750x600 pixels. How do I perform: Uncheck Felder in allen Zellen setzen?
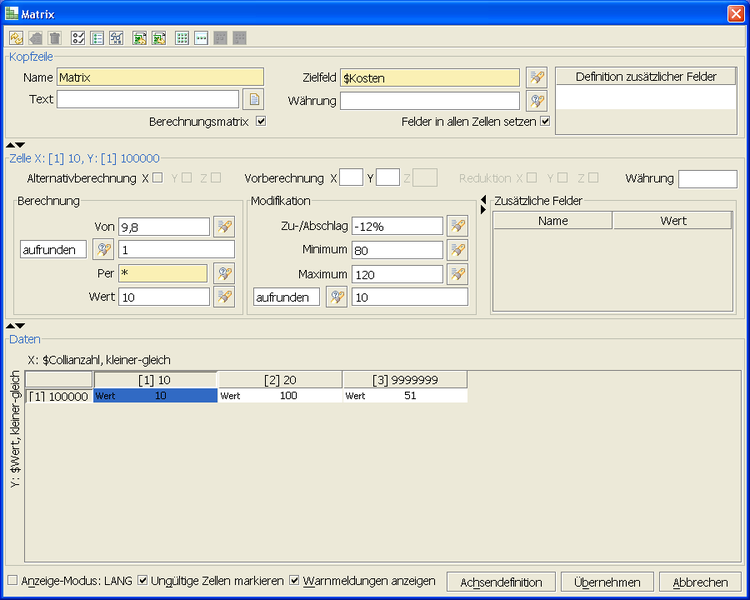tap(545, 122)
